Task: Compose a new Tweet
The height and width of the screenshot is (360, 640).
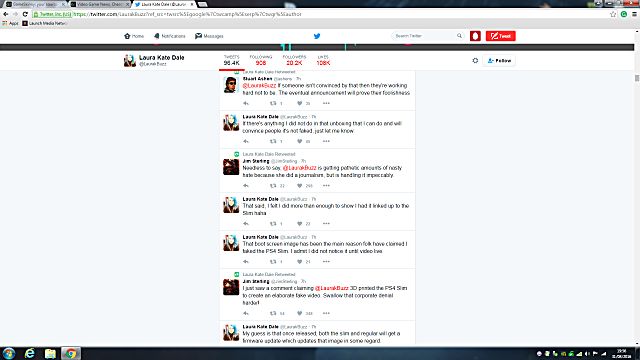Action: 500,36
